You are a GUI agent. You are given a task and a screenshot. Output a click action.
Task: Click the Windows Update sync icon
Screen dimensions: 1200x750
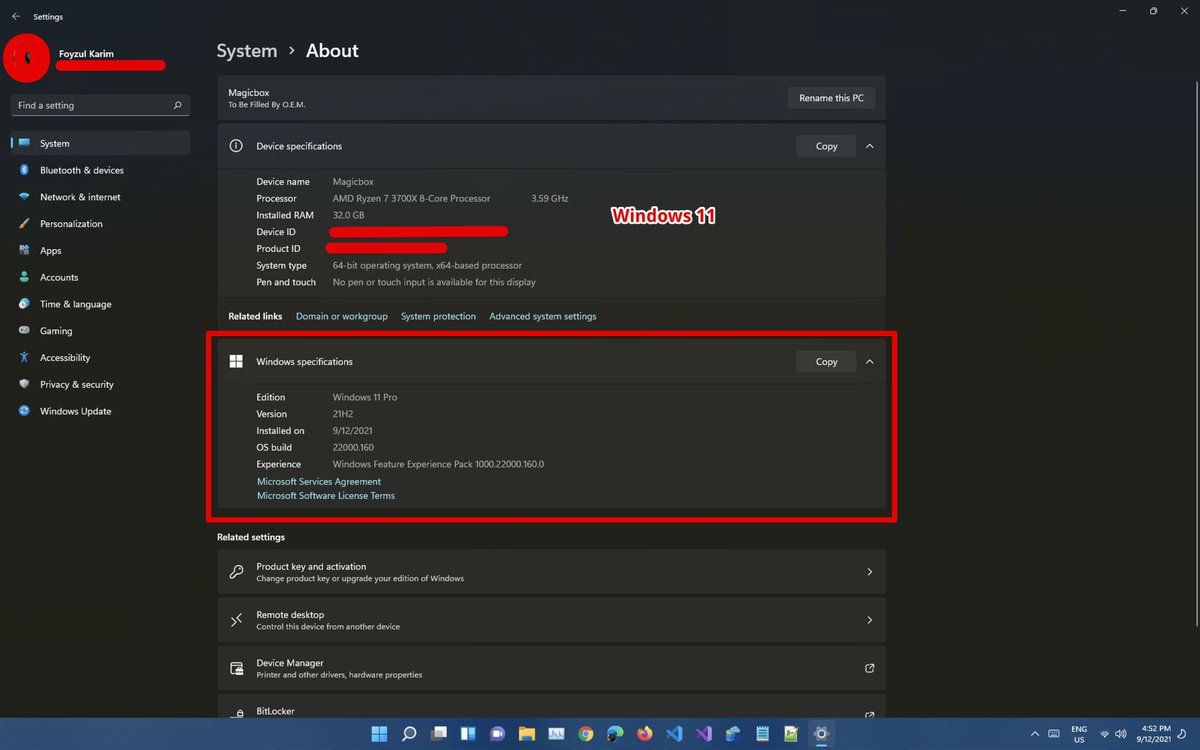click(24, 411)
